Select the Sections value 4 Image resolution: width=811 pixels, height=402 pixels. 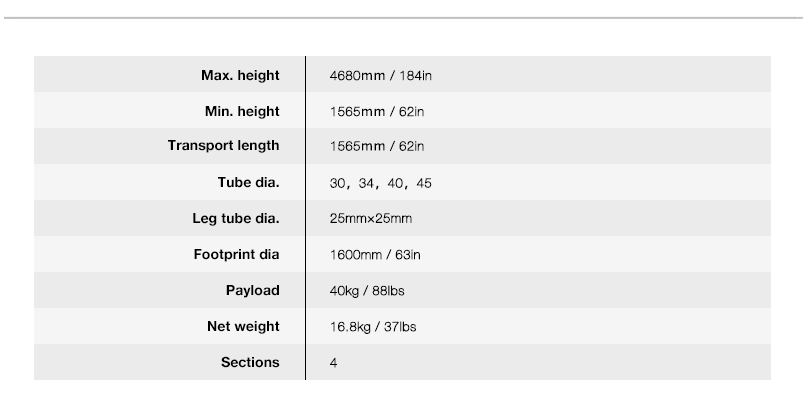click(334, 363)
